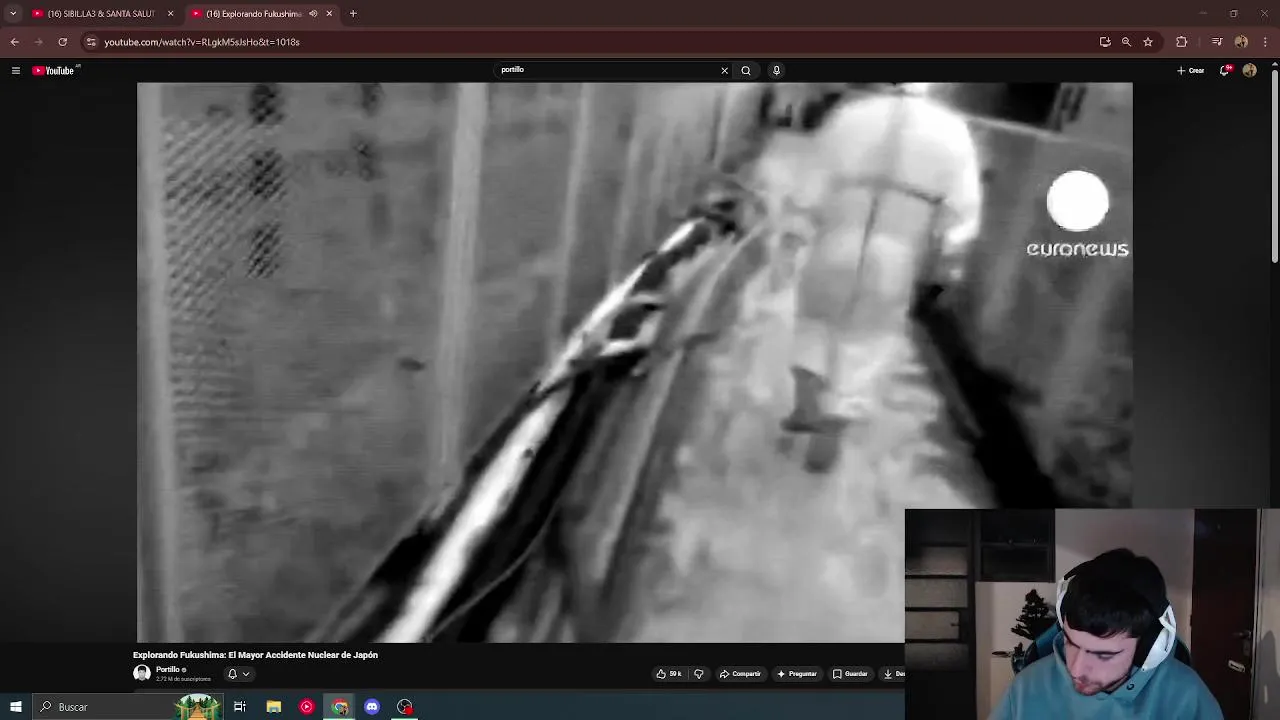This screenshot has width=1280, height=720.
Task: Open the Portillo channel name link
Action: (167, 670)
